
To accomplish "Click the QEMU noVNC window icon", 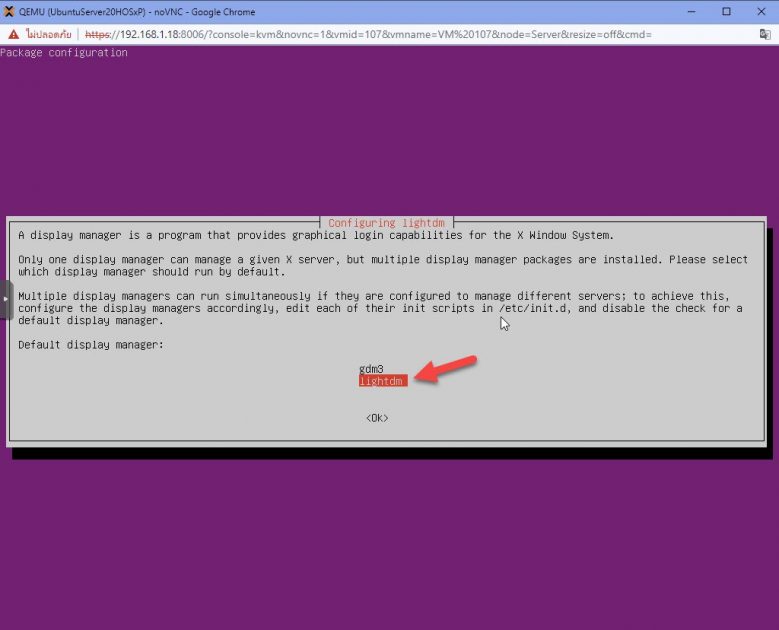I will tap(8, 11).
